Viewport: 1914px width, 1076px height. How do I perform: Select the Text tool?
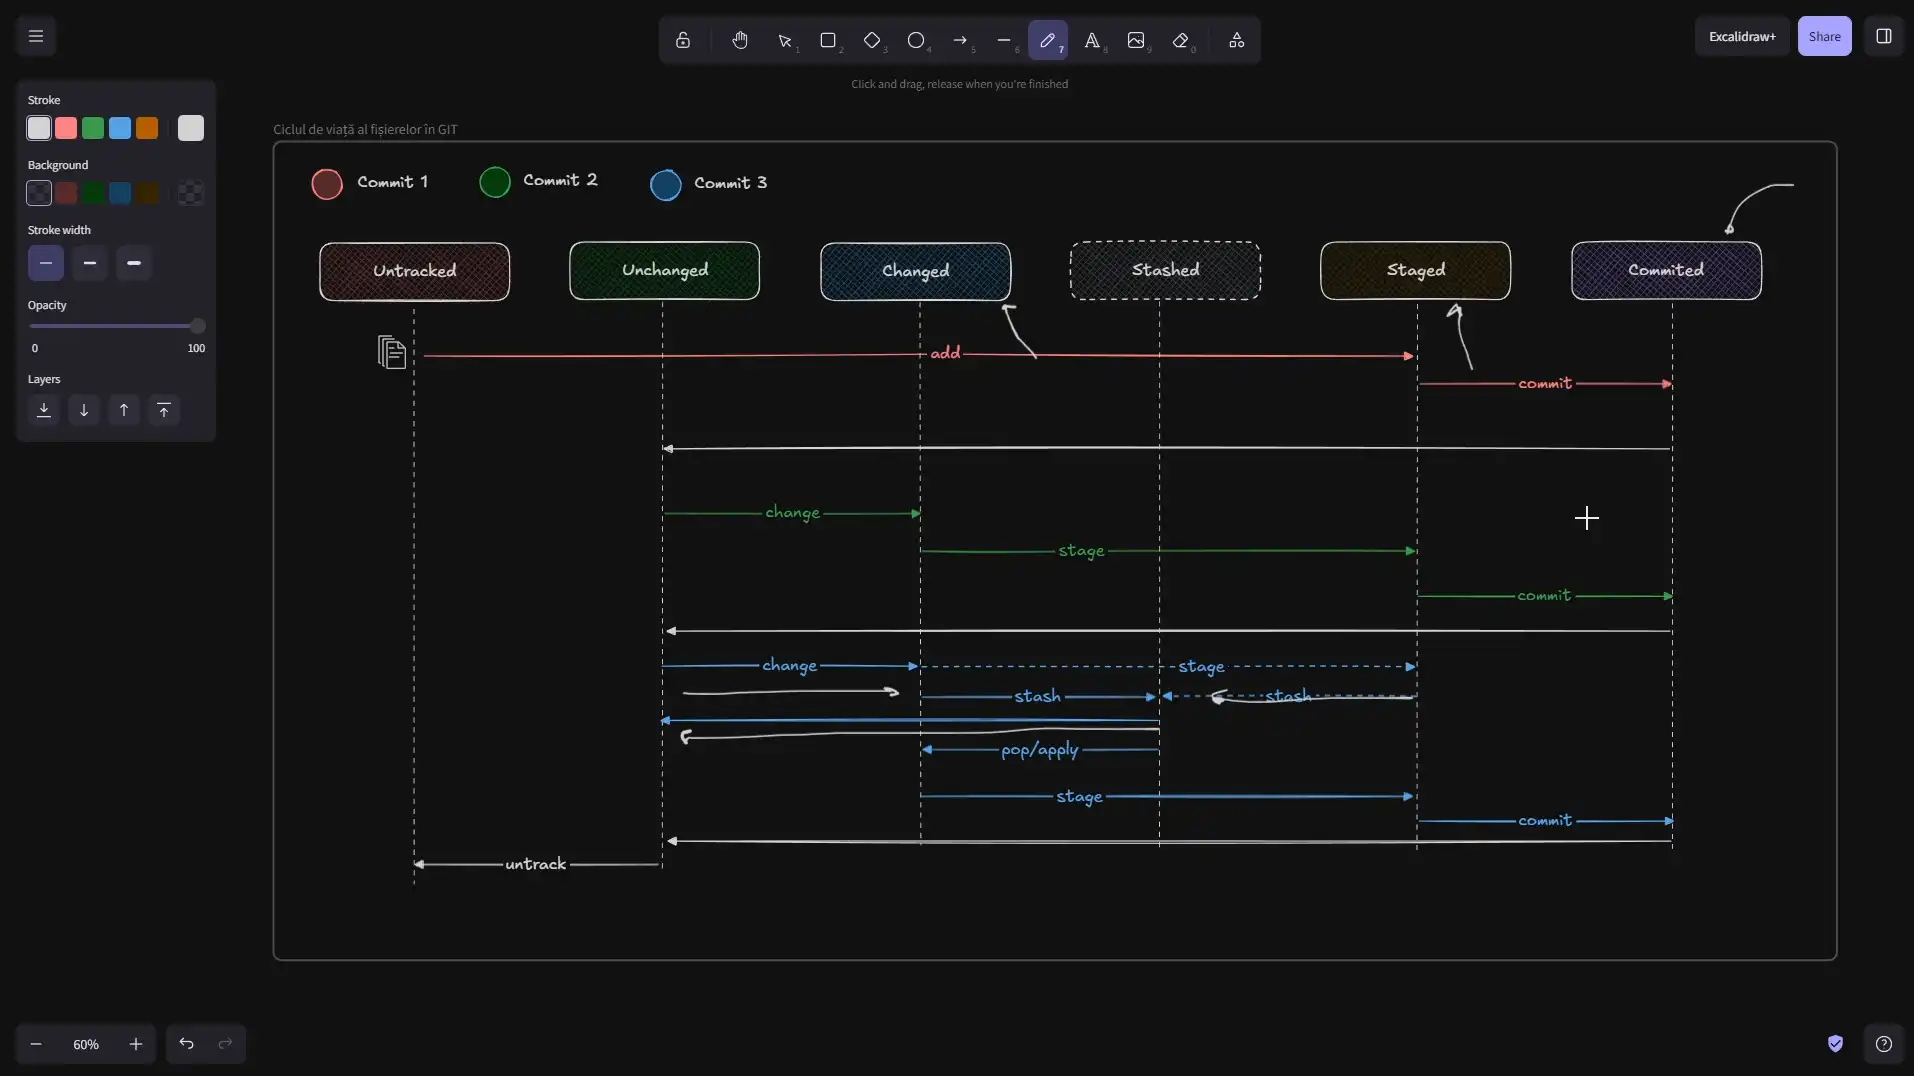pos(1092,40)
